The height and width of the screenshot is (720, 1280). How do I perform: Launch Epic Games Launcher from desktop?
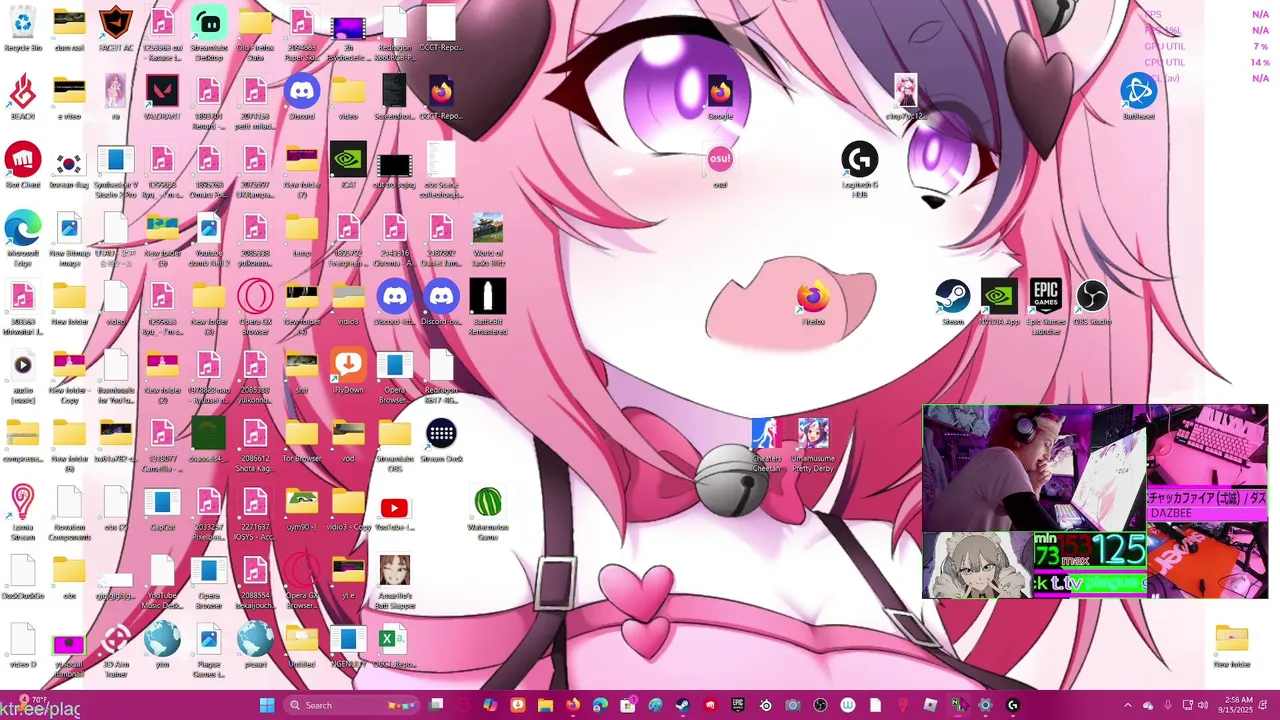pyautogui.click(x=1046, y=307)
